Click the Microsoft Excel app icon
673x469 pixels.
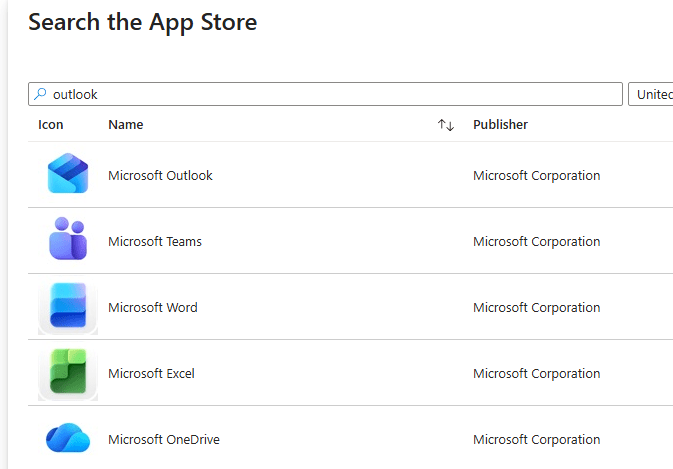68,373
